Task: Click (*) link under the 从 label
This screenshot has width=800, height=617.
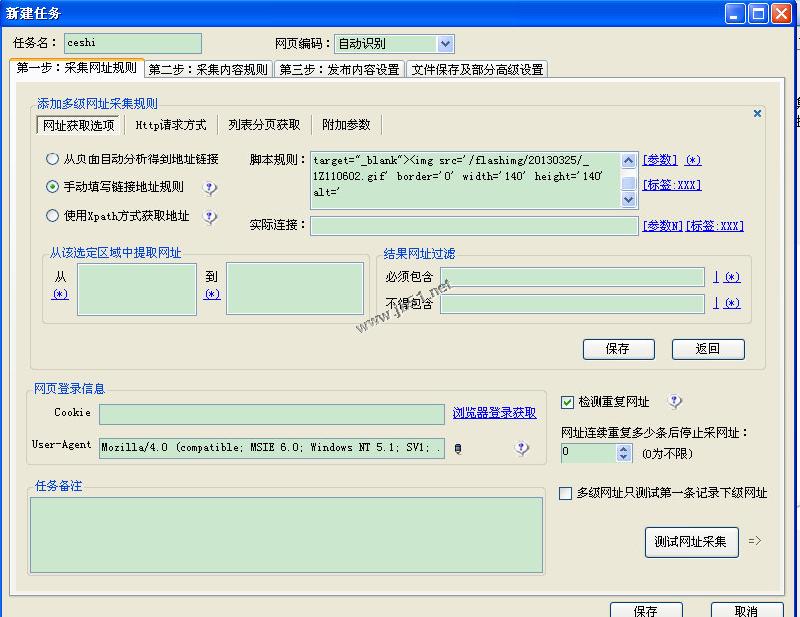Action: (60, 294)
